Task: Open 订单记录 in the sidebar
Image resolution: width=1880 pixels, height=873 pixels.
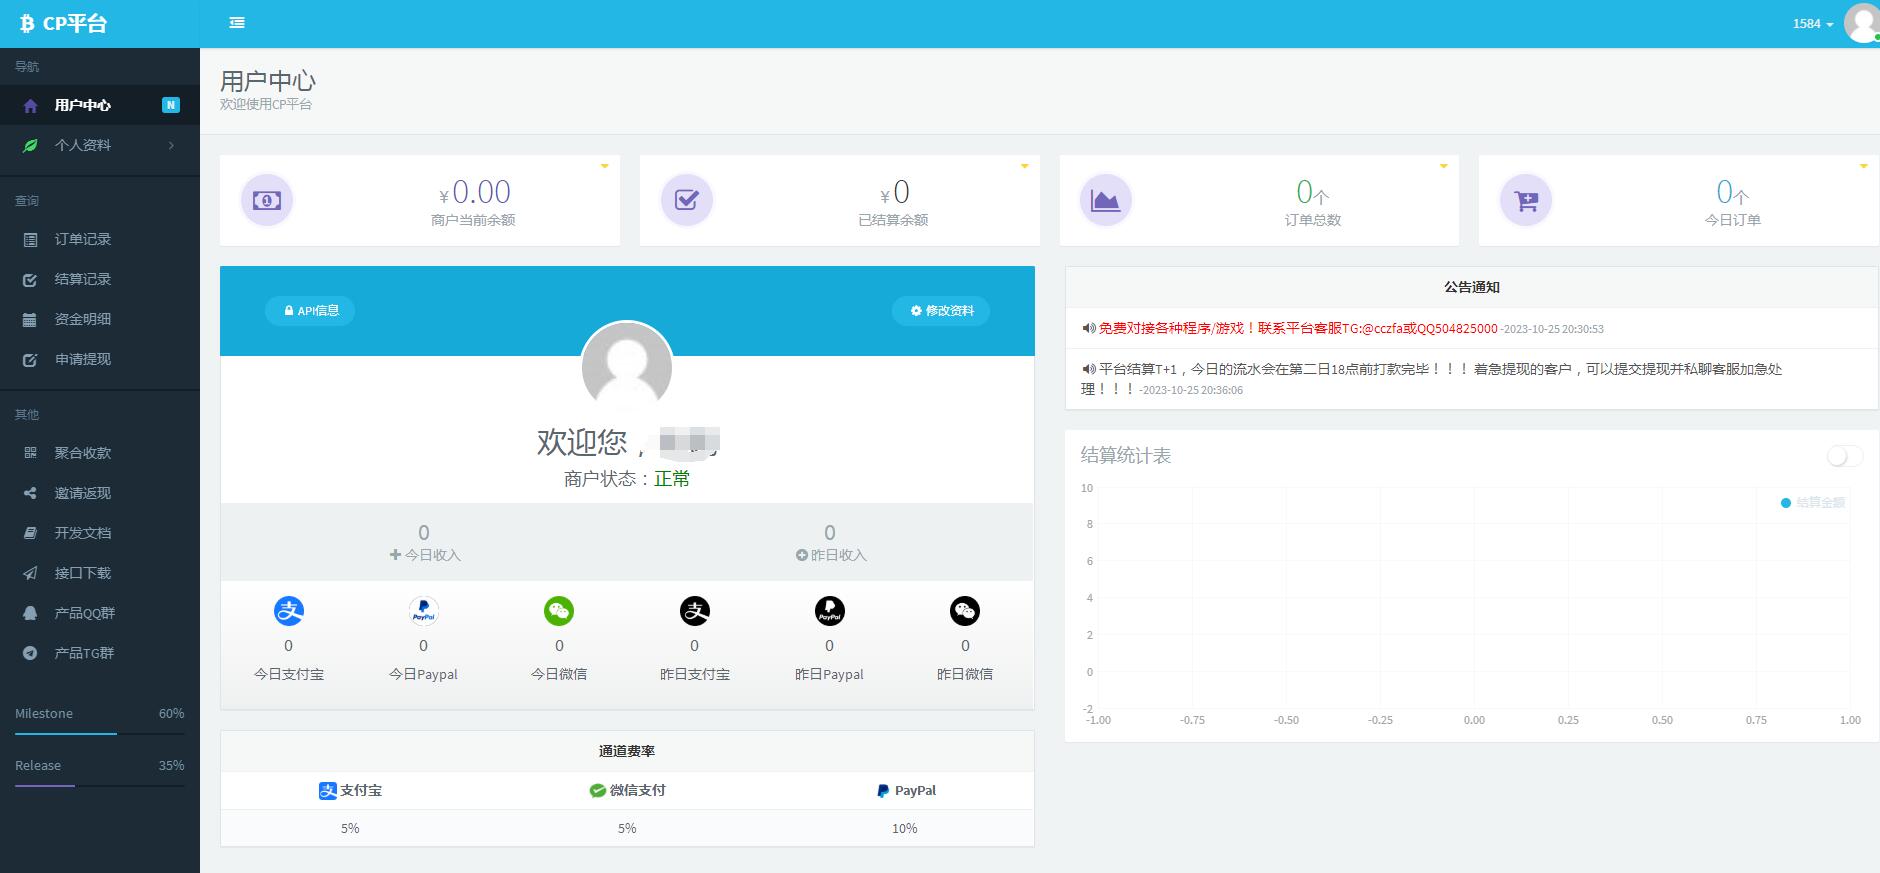Action: click(x=83, y=239)
